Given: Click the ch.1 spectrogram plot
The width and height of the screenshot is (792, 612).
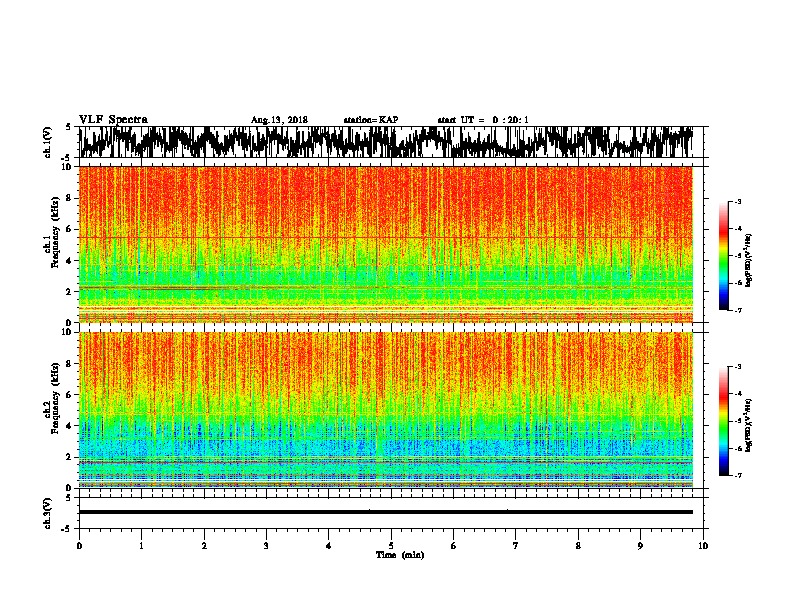Looking at the screenshot, I should [386, 244].
